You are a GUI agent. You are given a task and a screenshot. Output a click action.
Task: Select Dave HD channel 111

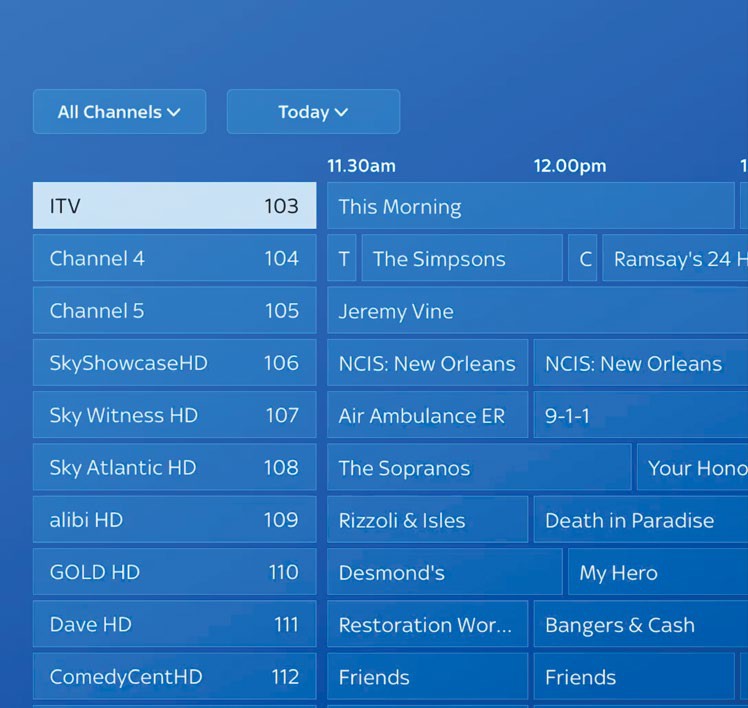tap(174, 624)
